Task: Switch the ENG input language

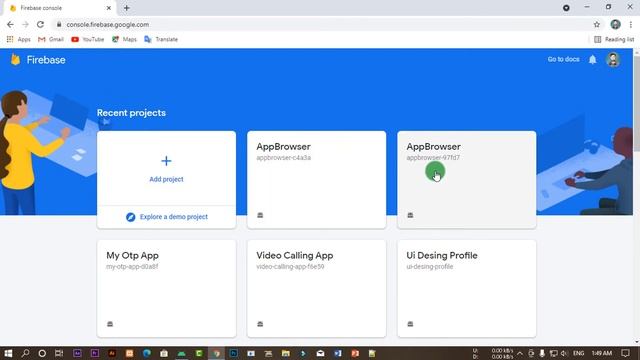Action: coord(578,353)
